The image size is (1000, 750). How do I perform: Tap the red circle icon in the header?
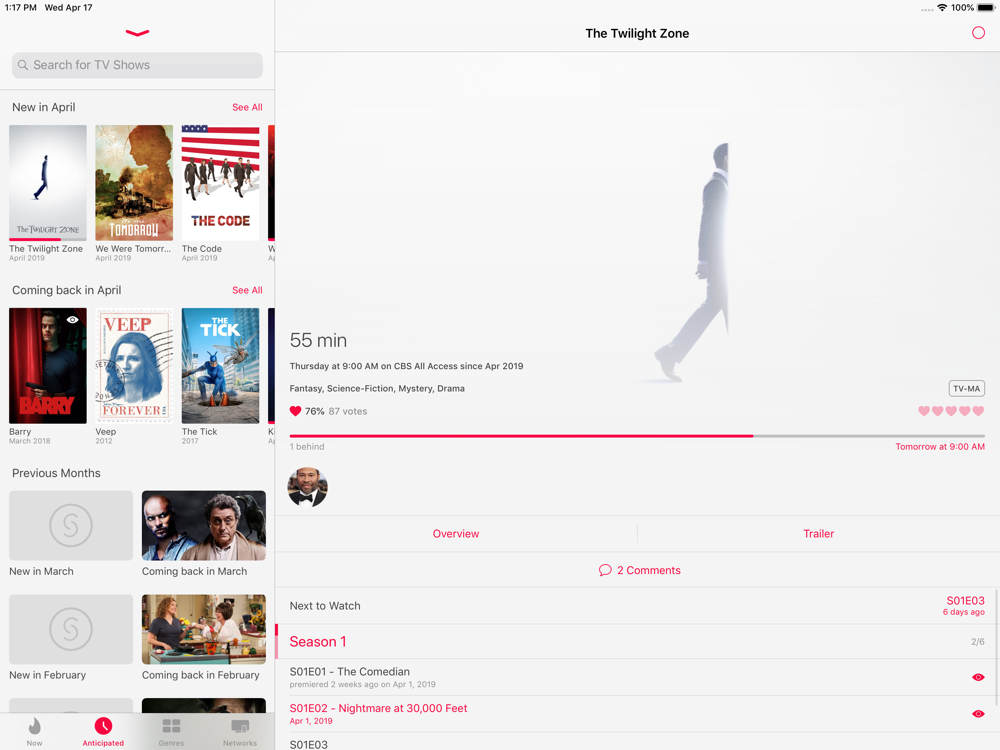(978, 33)
